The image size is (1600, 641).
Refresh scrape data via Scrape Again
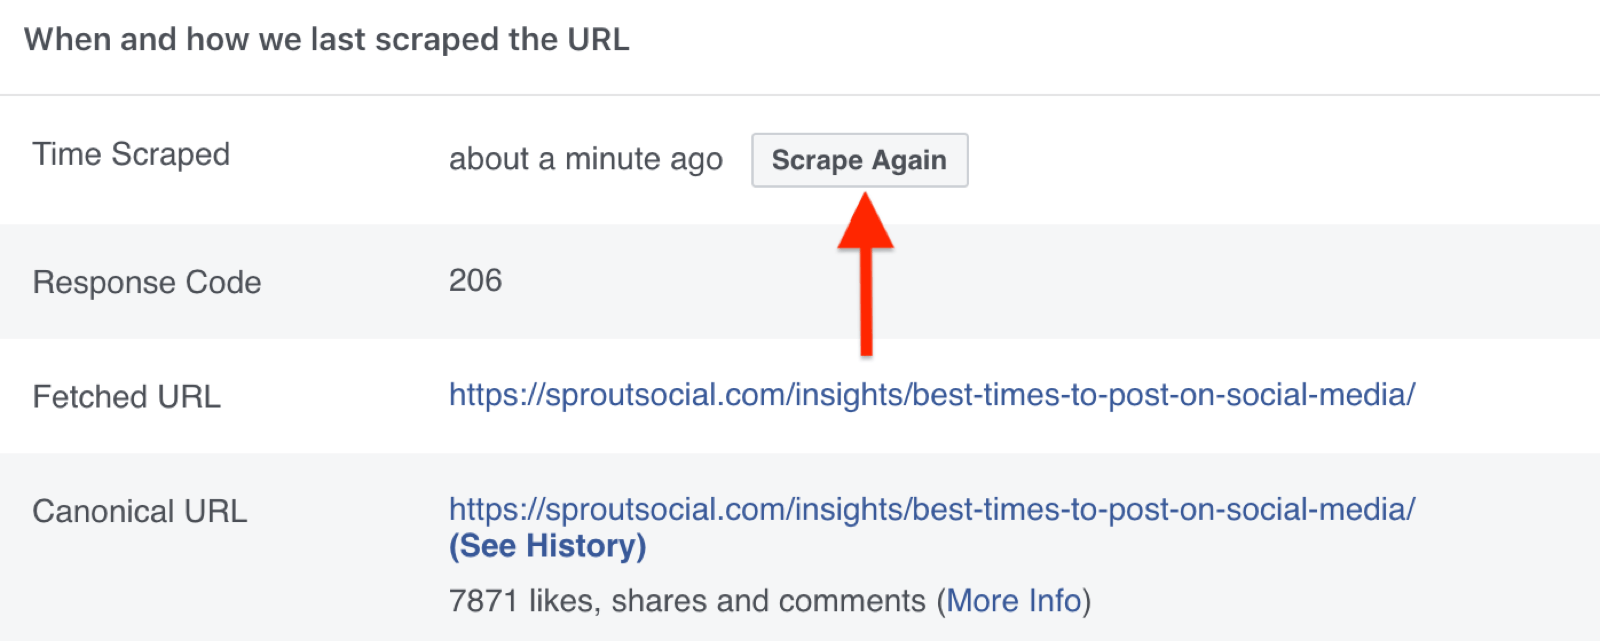859,160
